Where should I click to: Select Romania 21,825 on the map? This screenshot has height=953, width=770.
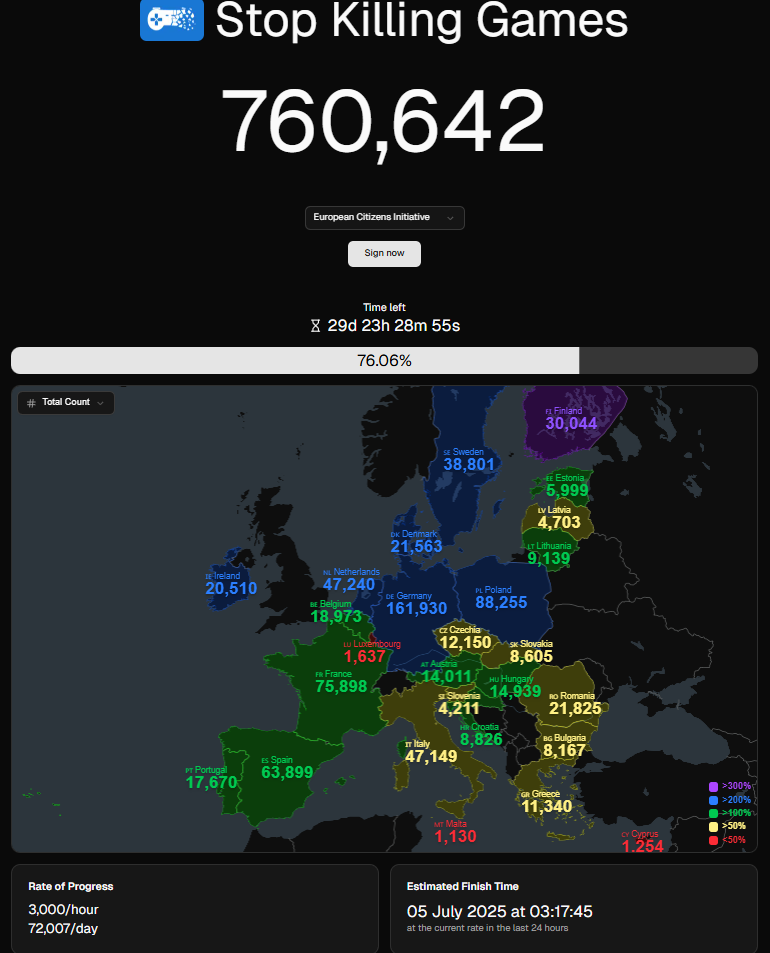pyautogui.click(x=575, y=703)
